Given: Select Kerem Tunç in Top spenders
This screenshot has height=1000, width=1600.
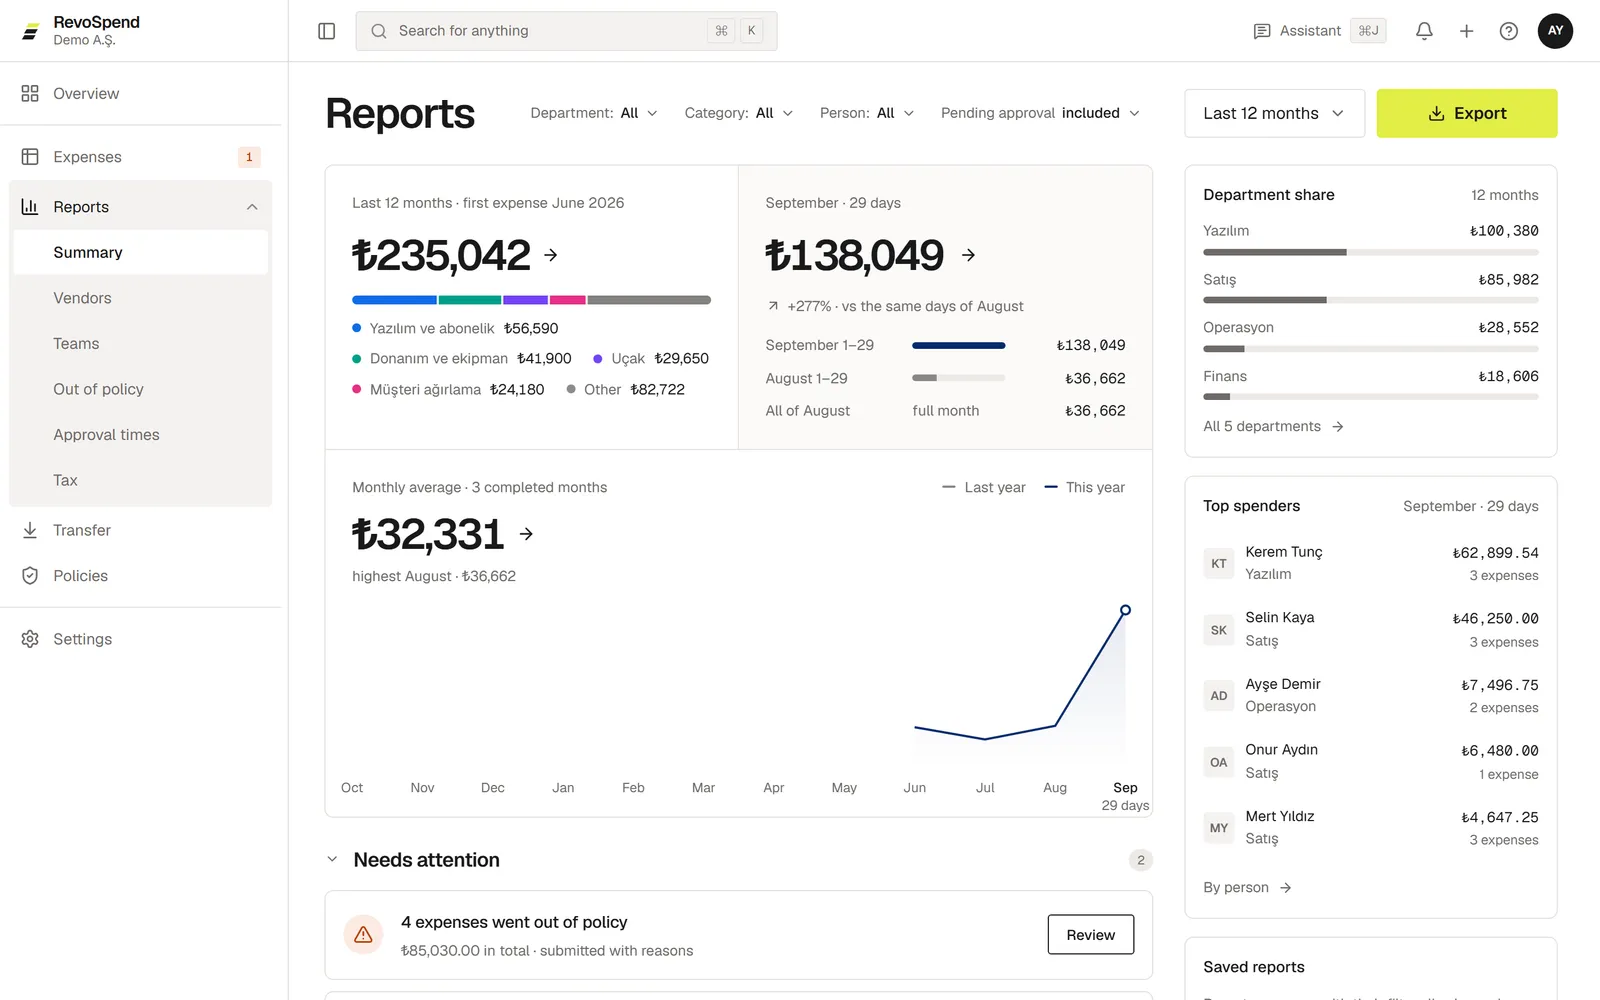Looking at the screenshot, I should tap(1371, 563).
